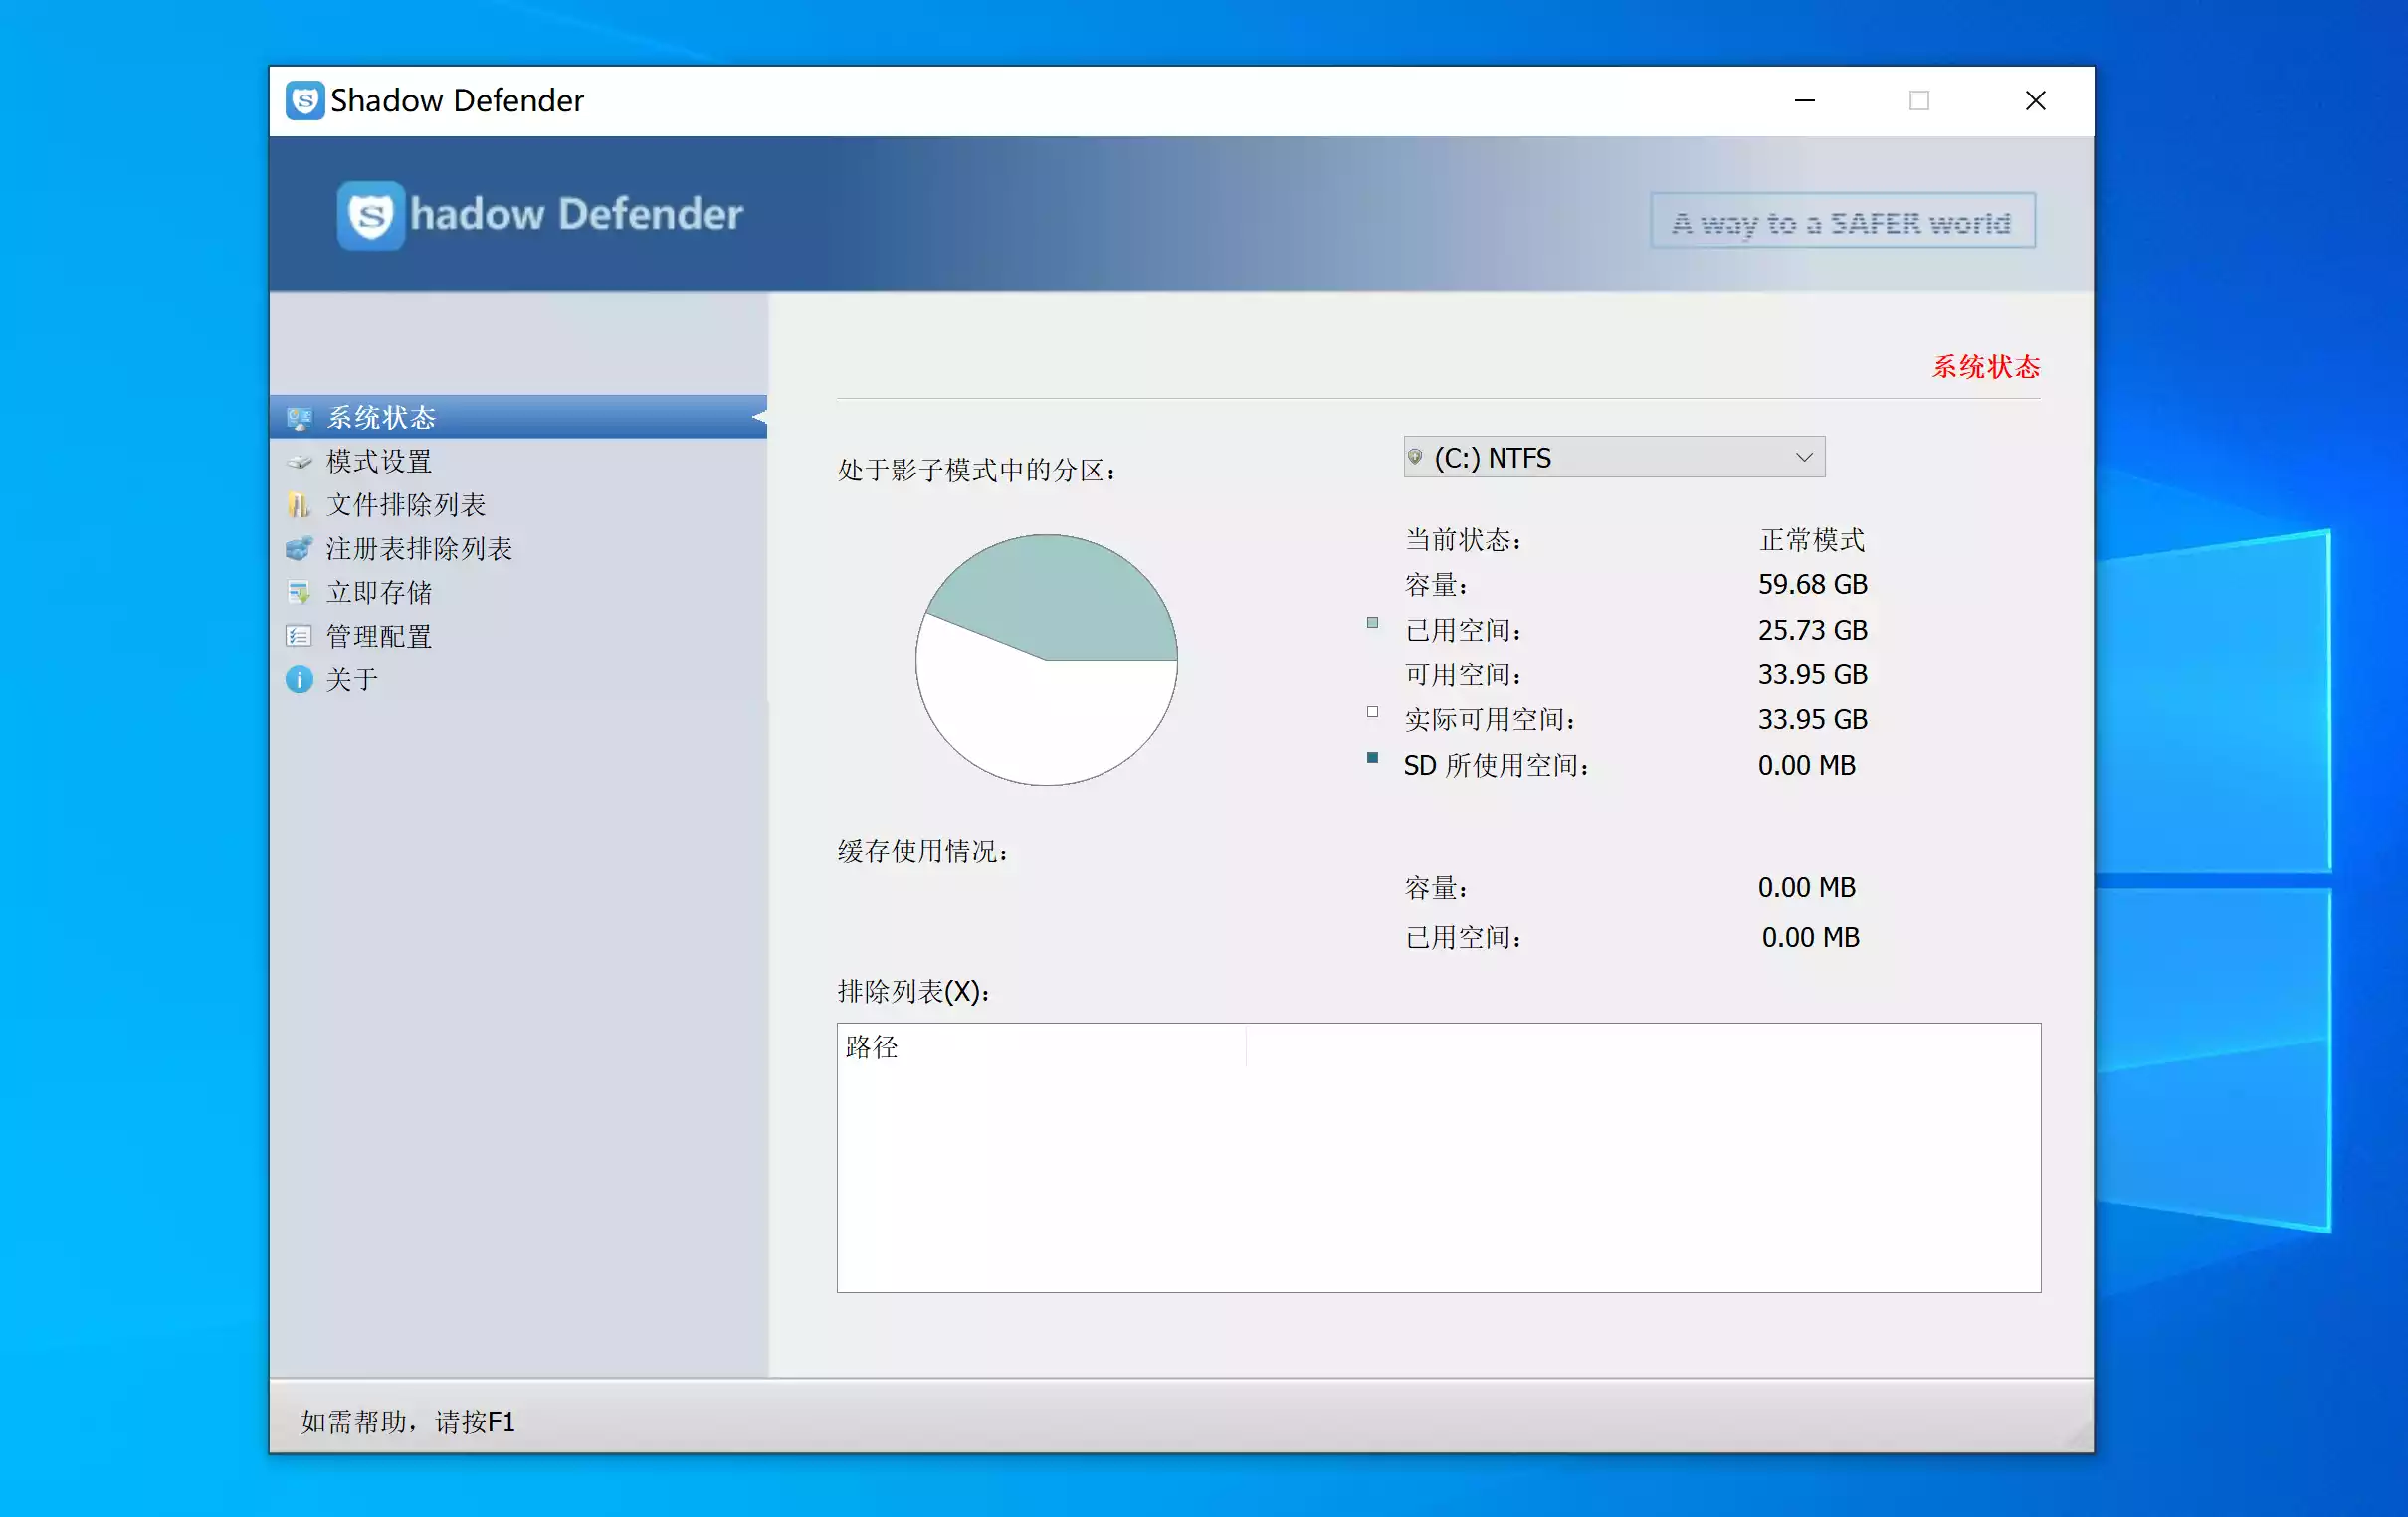The width and height of the screenshot is (2408, 1517).
Task: Click the 正常模式 status value
Action: coord(1812,540)
